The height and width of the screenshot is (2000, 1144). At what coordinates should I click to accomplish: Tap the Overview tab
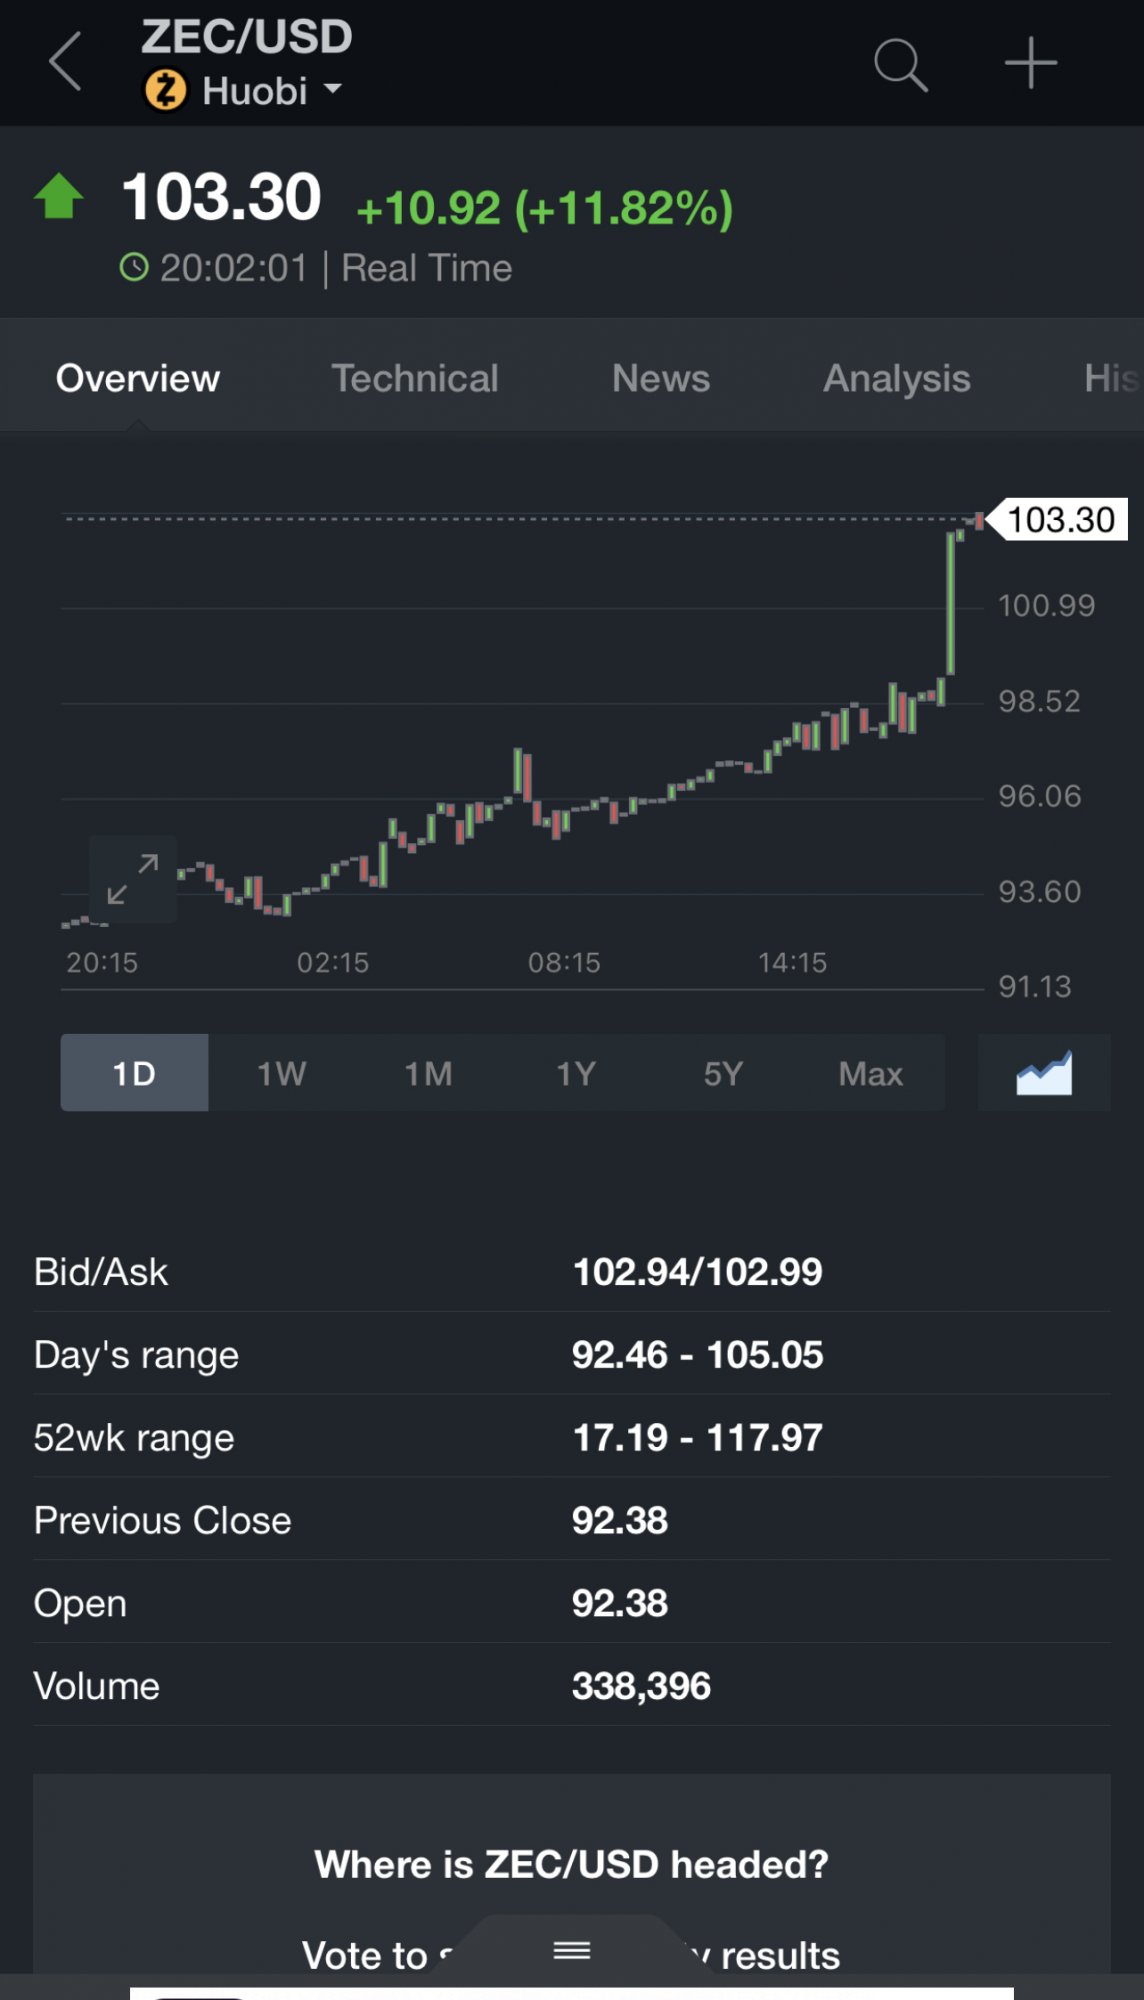pos(138,378)
